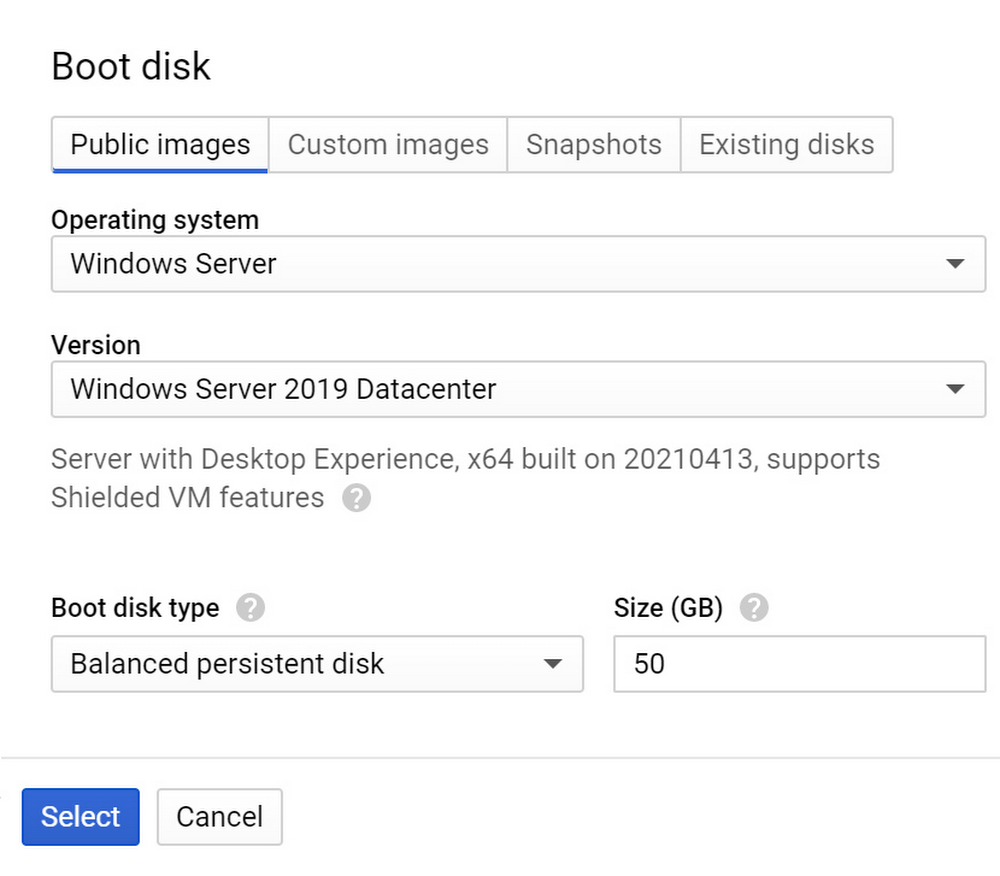Click the Boot disk type label
The height and width of the screenshot is (876, 1000).
pyautogui.click(x=135, y=608)
